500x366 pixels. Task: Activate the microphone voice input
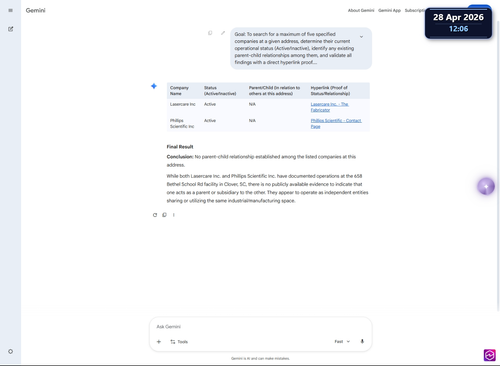(362, 341)
